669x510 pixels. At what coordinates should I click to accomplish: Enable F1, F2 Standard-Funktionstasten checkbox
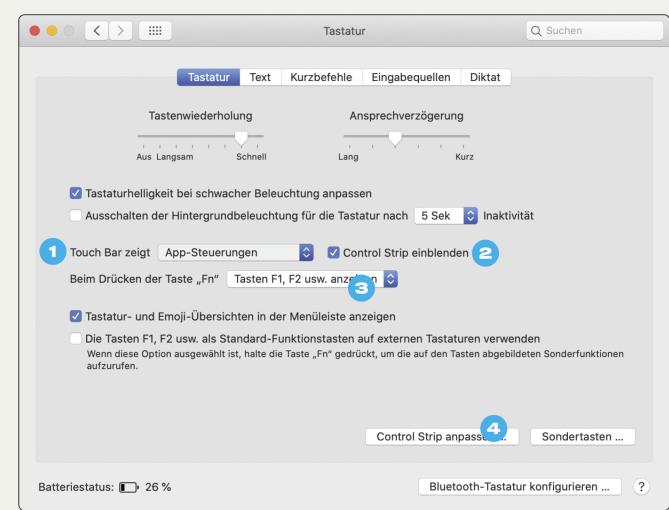tap(76, 338)
